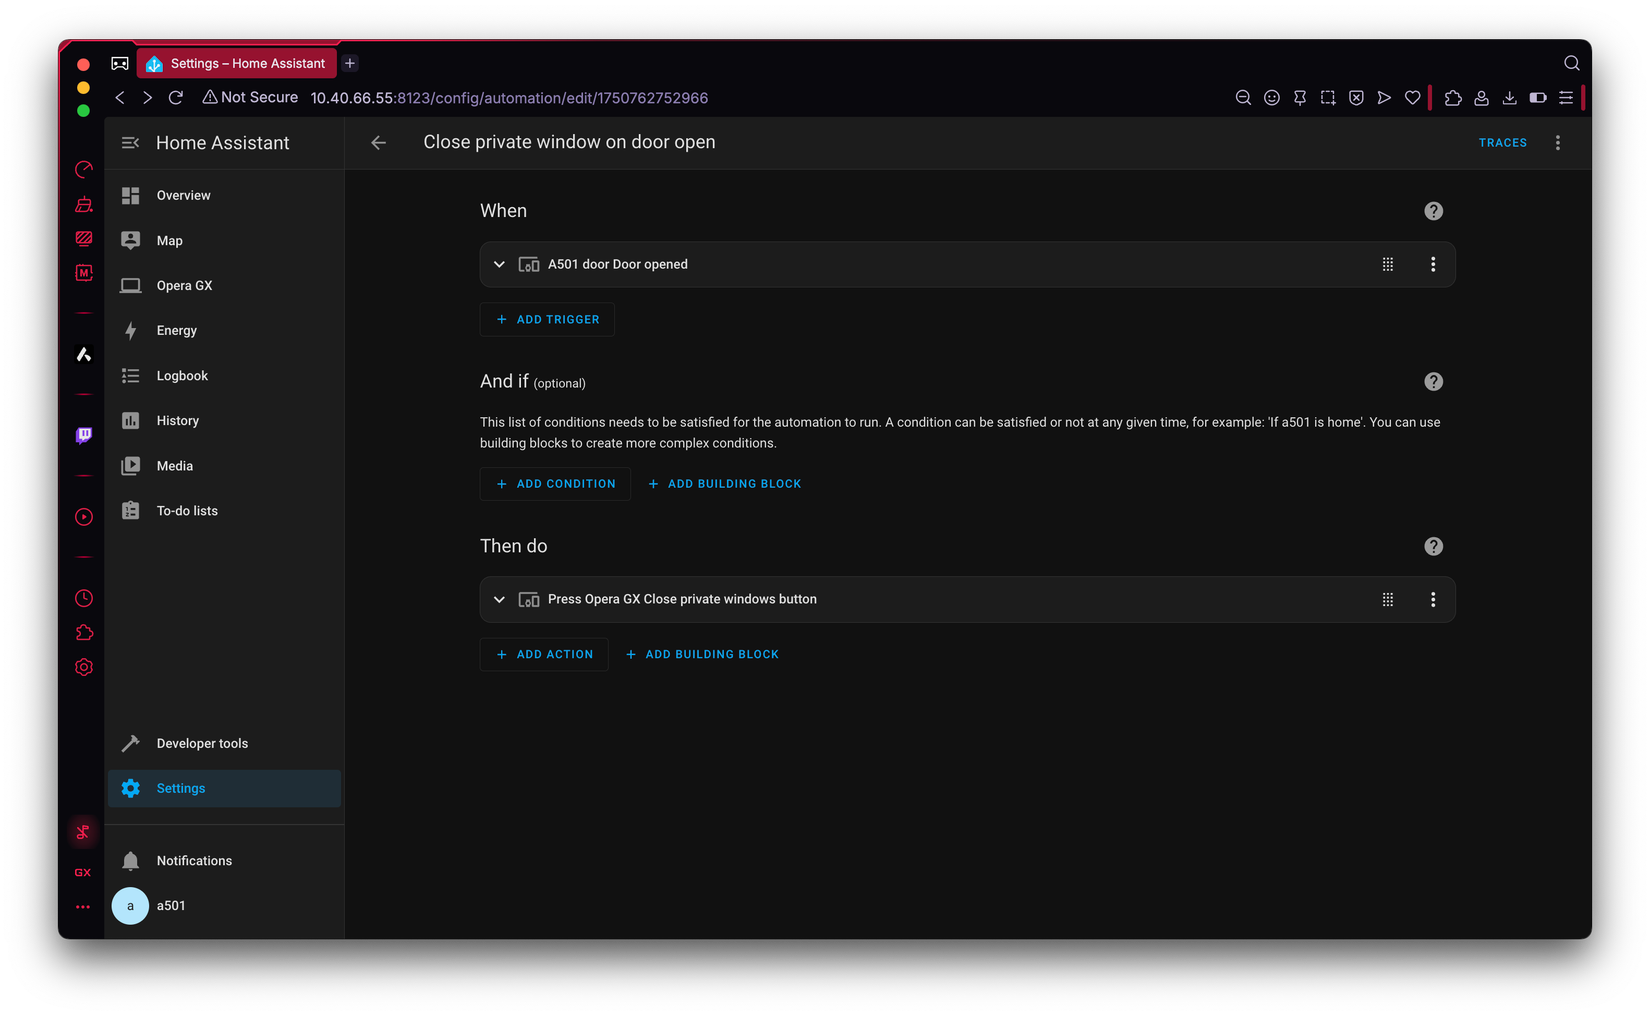The height and width of the screenshot is (1016, 1650).
Task: Open the trigger overflow three-dot menu
Action: click(1432, 264)
